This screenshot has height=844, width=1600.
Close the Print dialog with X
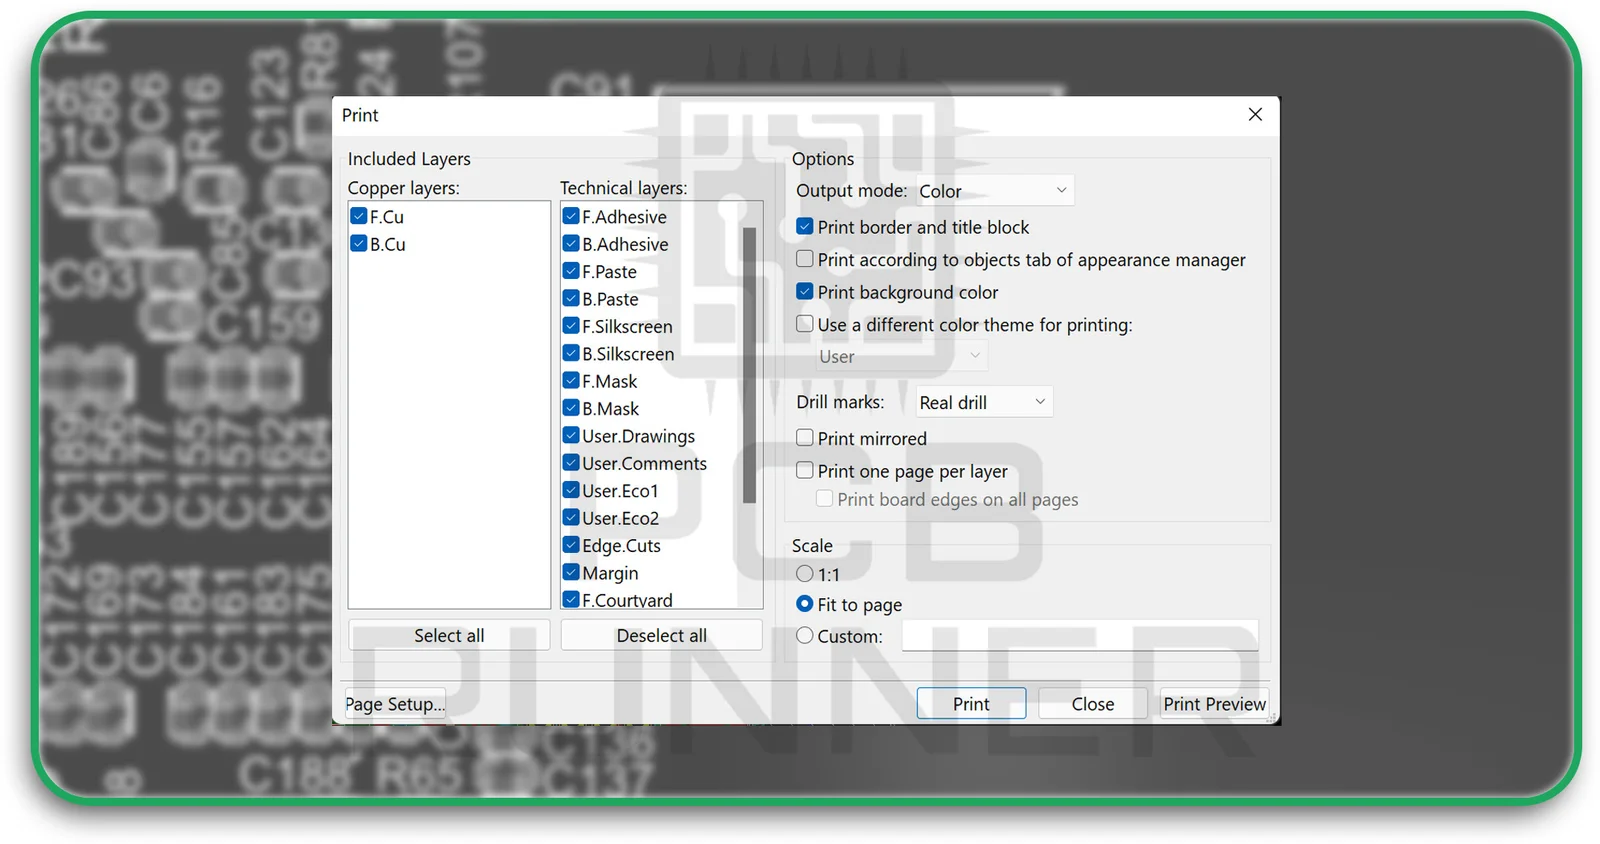pos(1255,115)
